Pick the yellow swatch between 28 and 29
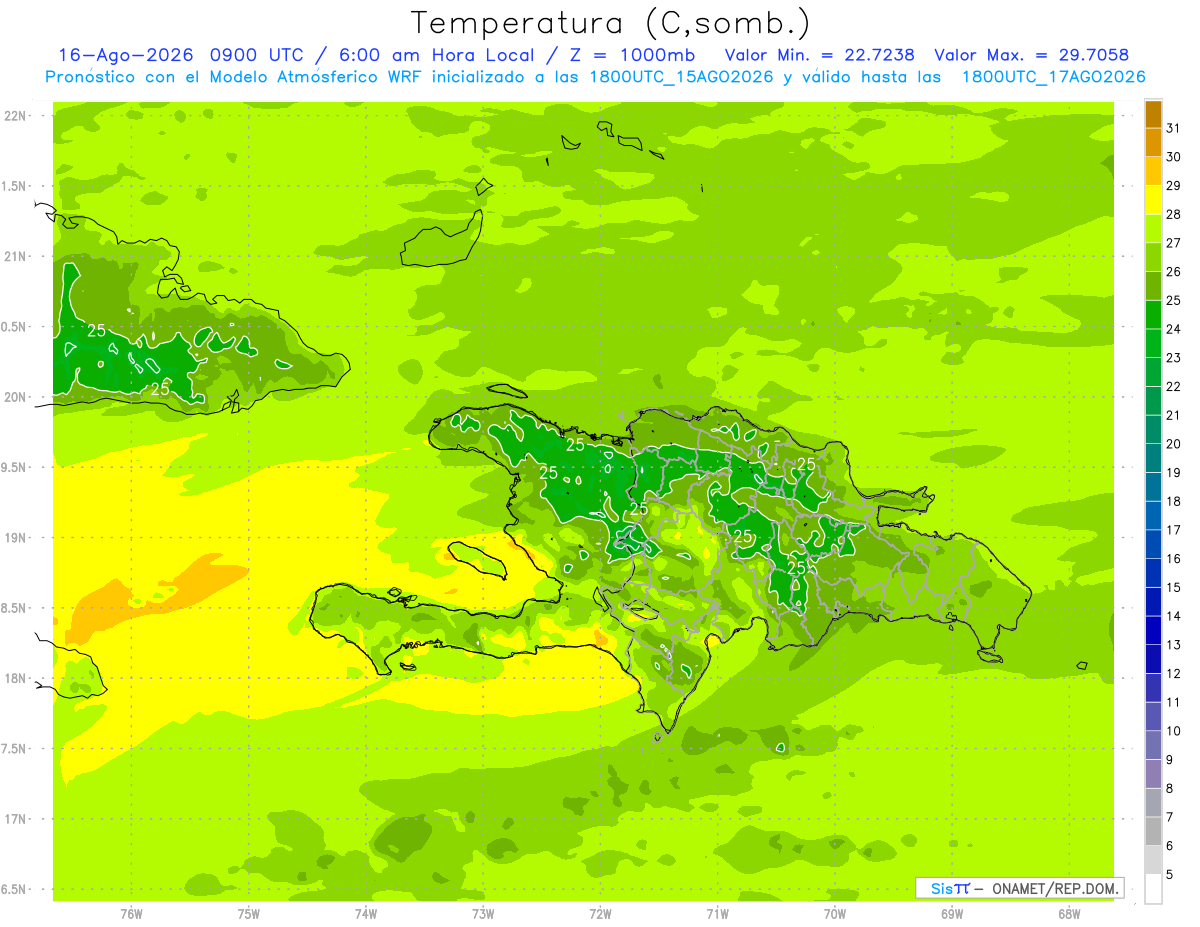The width and height of the screenshot is (1200, 927). (x=1153, y=200)
